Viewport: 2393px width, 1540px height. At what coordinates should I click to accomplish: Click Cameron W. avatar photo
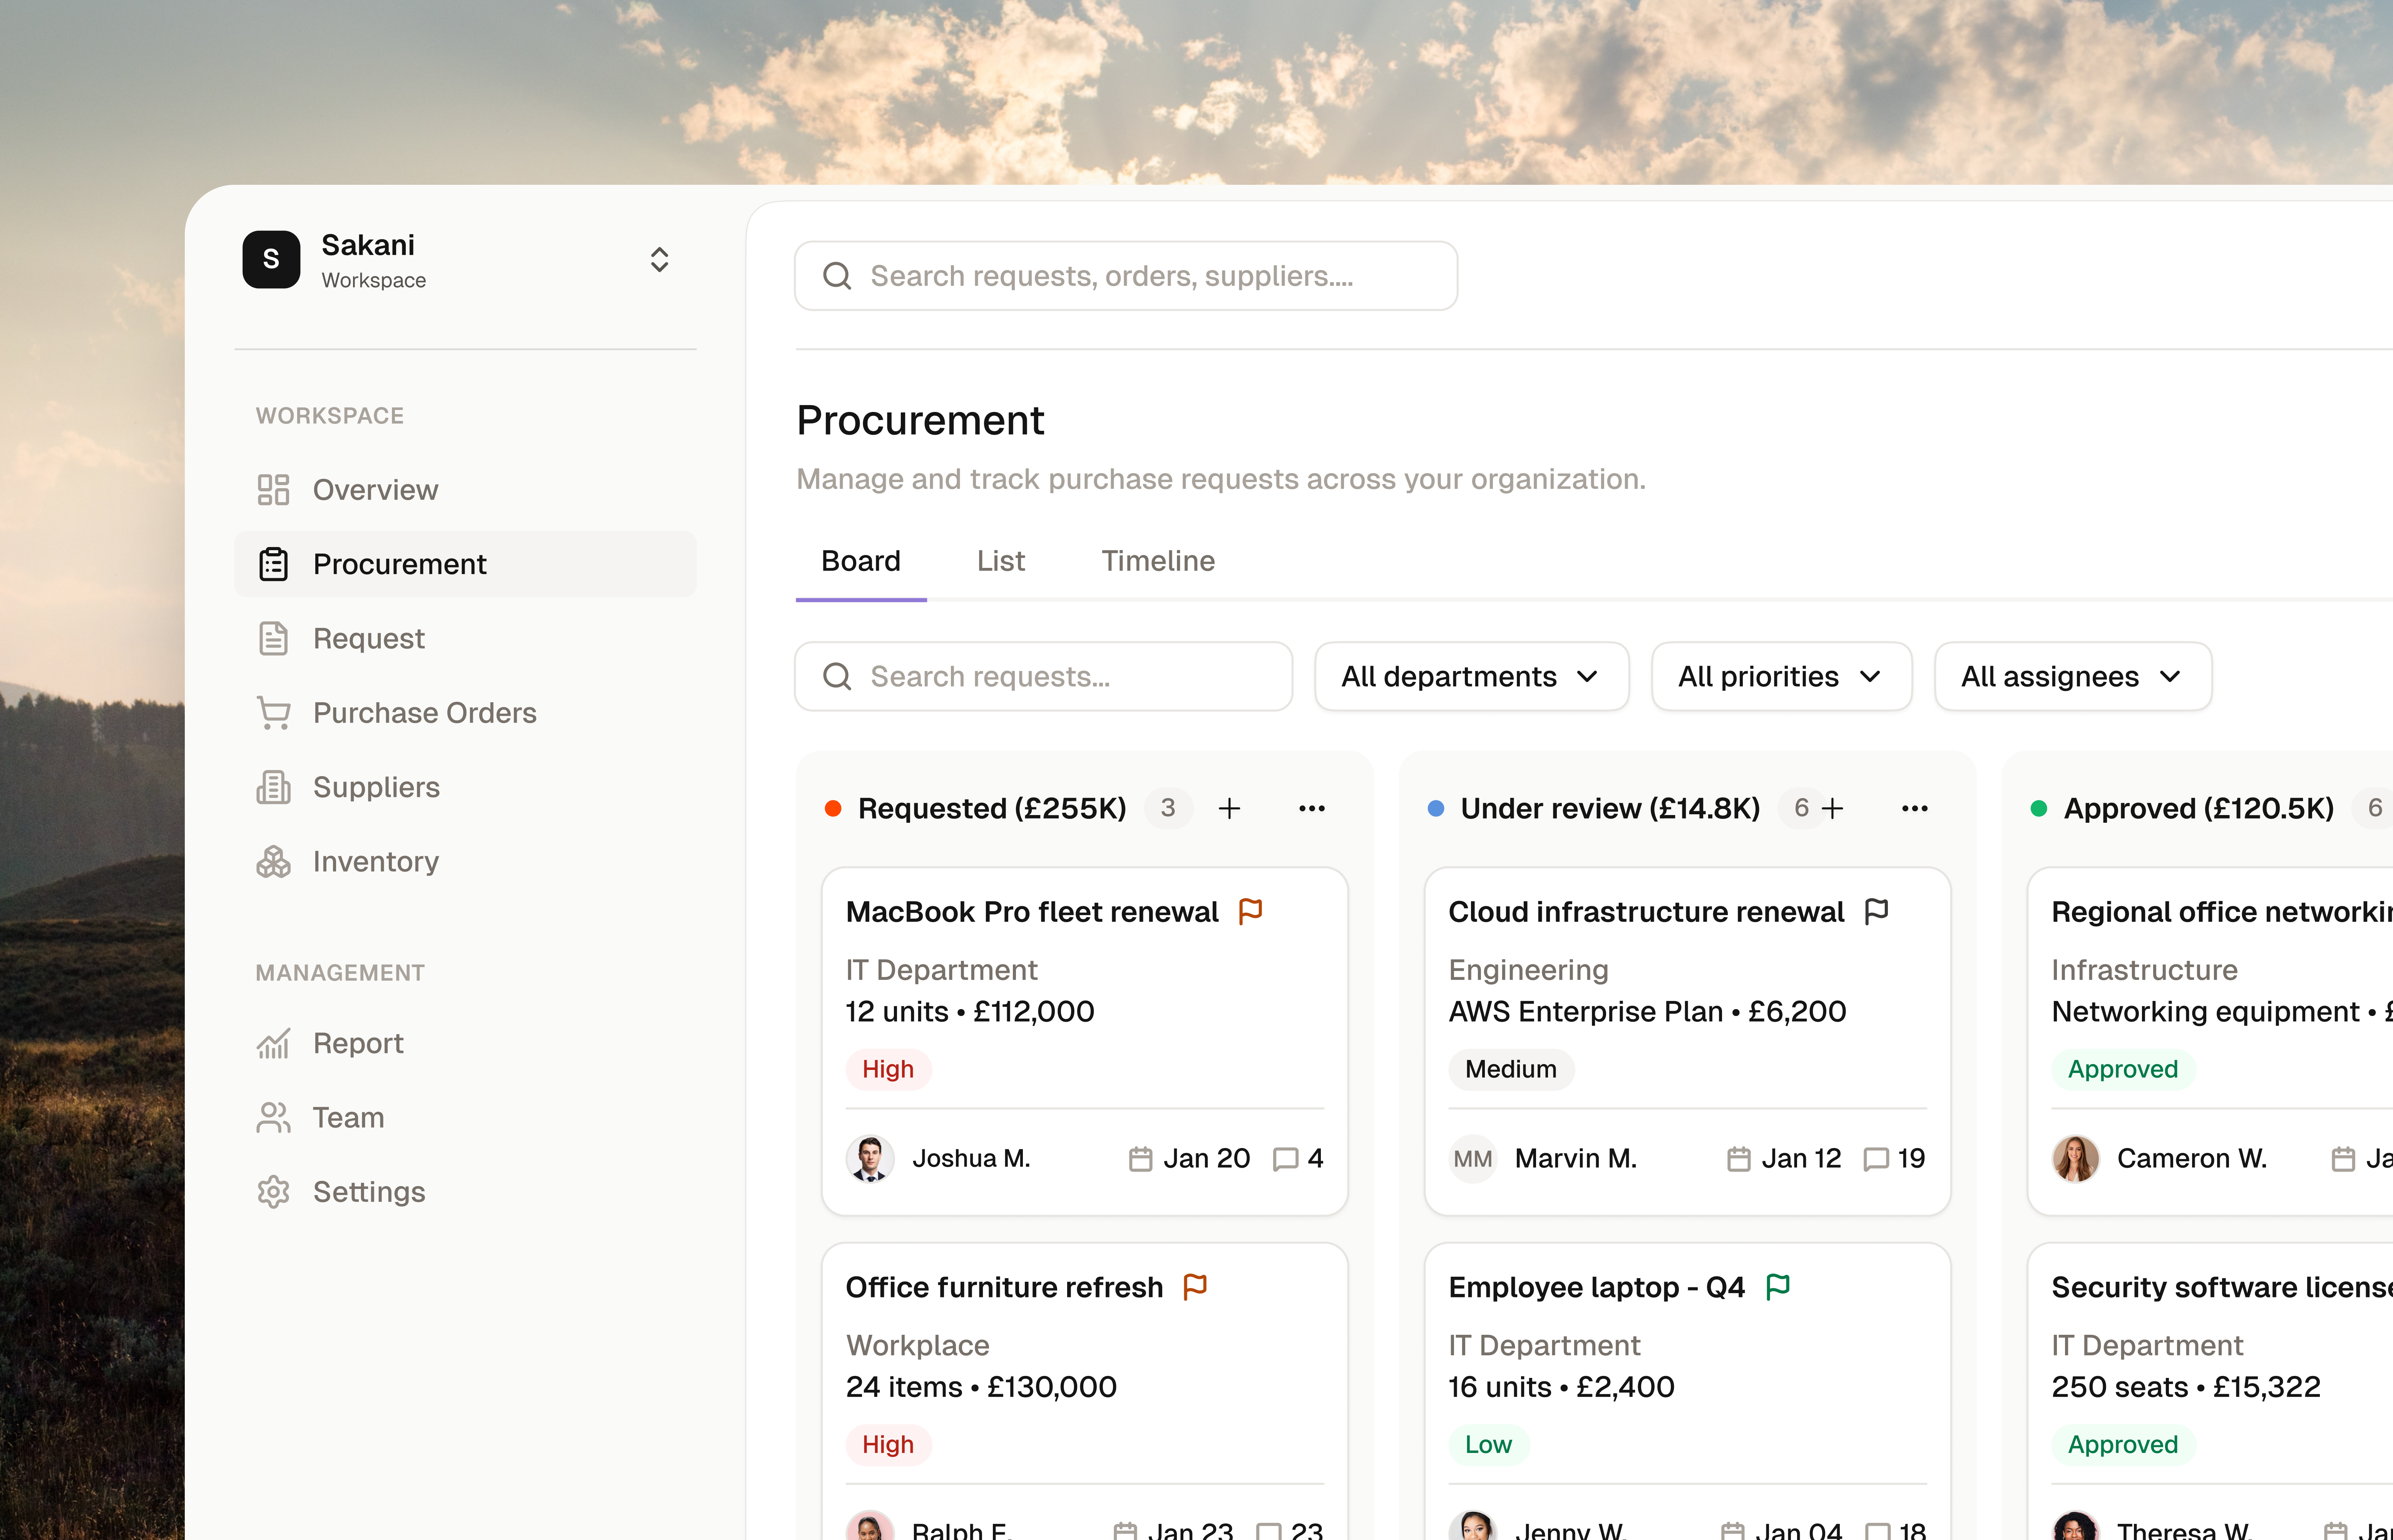click(x=2076, y=1158)
